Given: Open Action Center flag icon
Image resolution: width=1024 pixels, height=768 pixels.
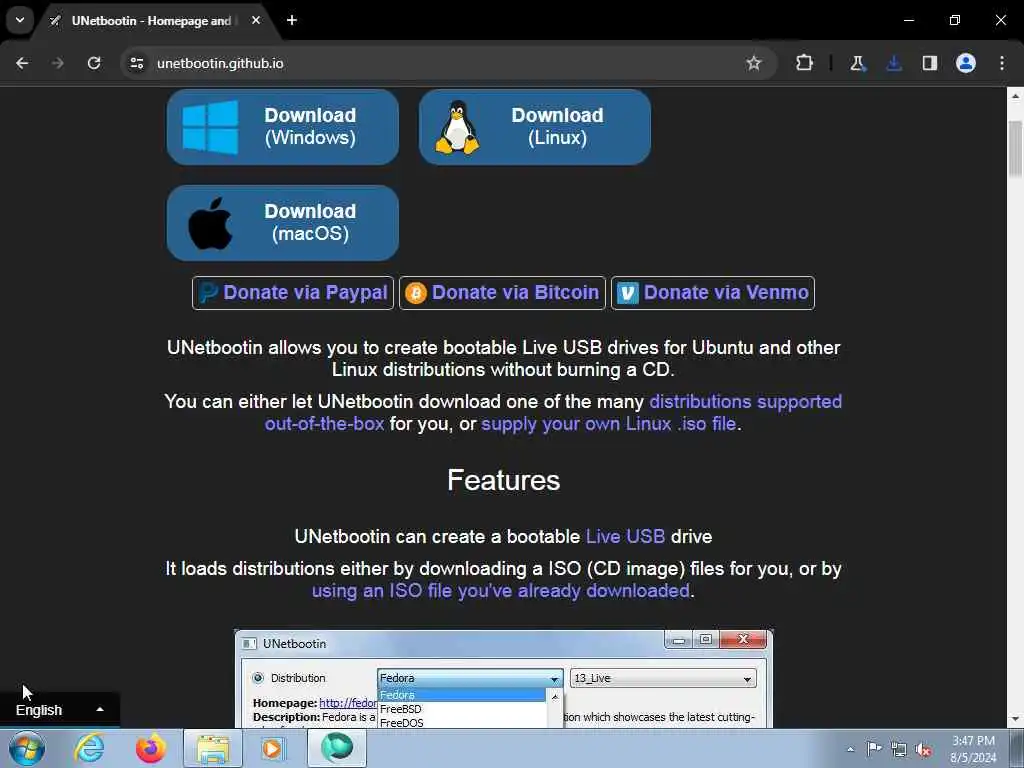Looking at the screenshot, I should coord(873,749).
